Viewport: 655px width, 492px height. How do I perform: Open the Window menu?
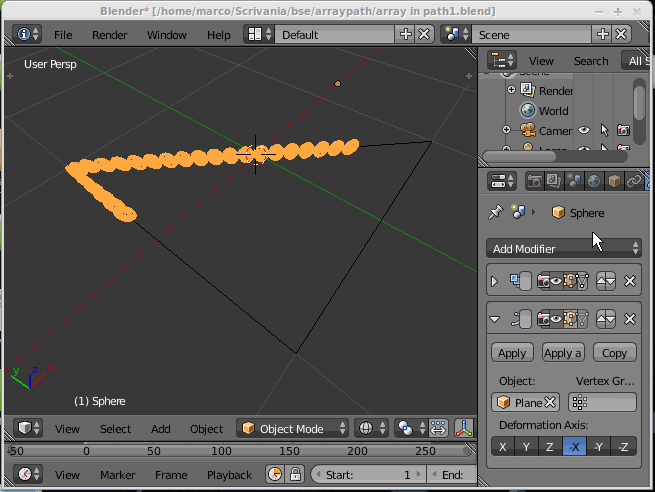(x=167, y=35)
